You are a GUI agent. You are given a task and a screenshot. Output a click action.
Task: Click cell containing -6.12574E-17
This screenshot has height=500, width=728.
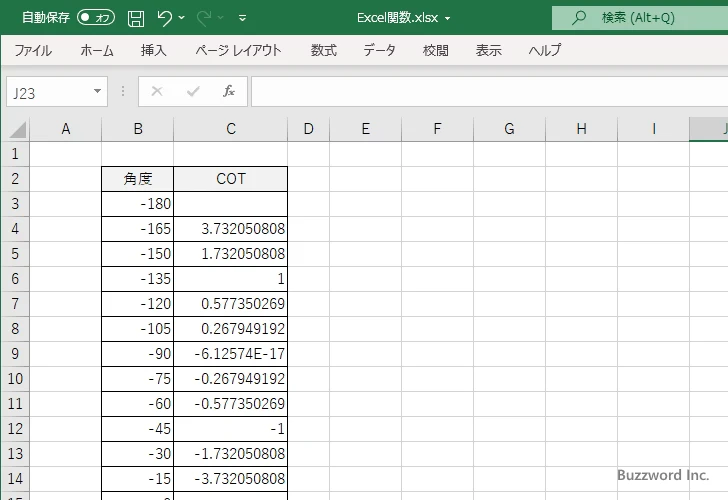pyautogui.click(x=231, y=354)
